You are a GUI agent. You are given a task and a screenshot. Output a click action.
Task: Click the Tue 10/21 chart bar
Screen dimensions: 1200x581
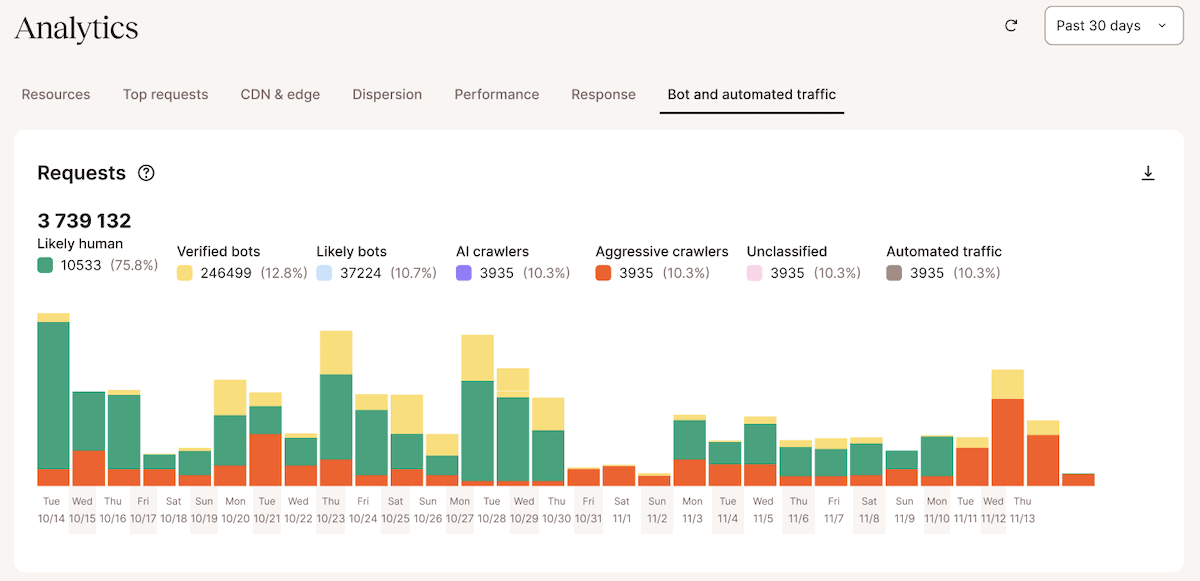click(265, 439)
